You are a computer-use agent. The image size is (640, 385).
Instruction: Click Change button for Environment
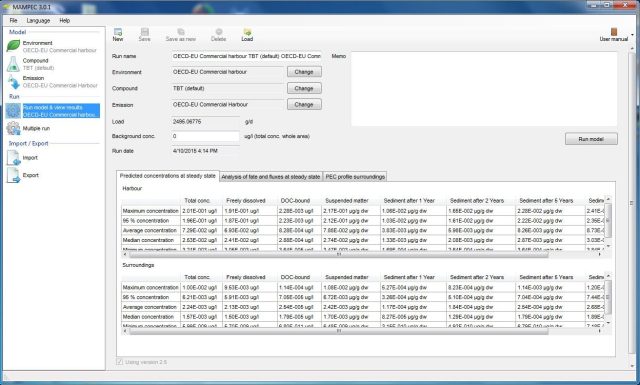point(304,72)
